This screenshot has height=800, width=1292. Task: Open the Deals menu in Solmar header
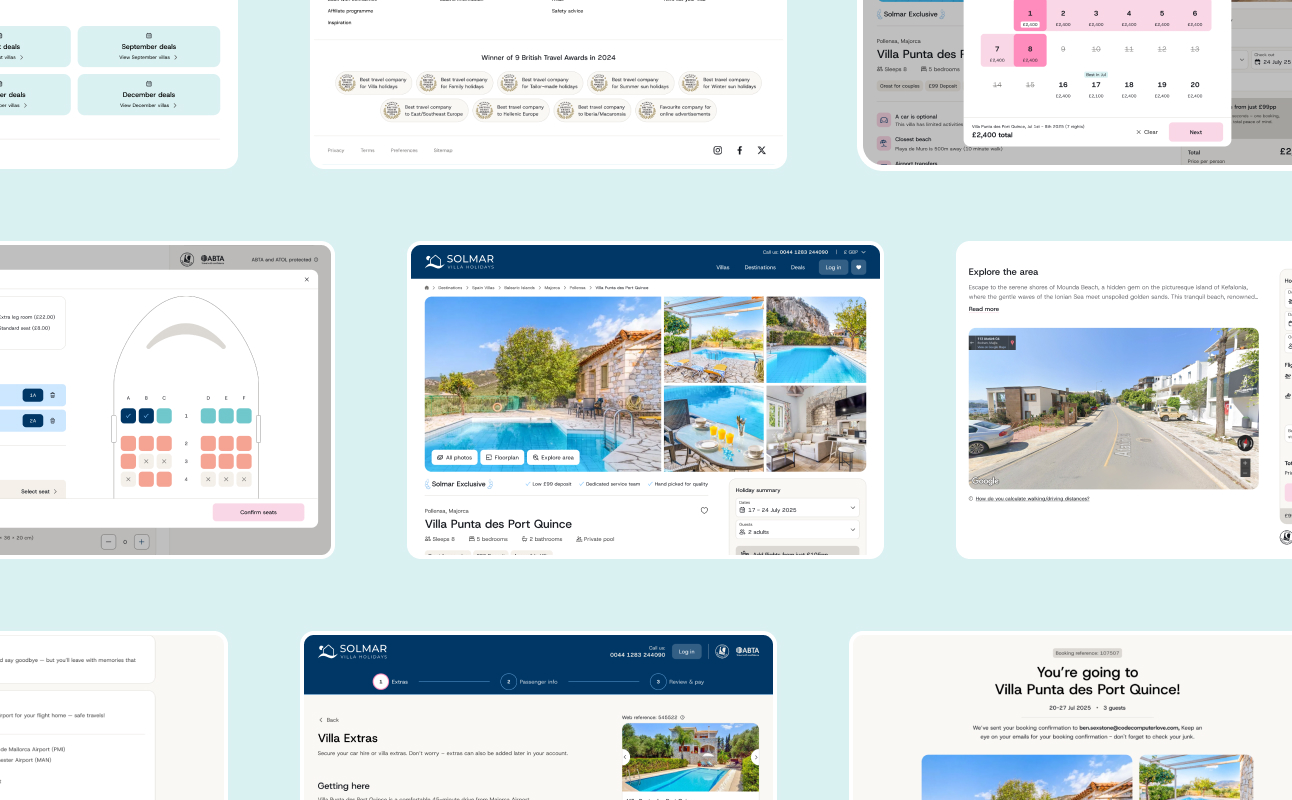[798, 267]
